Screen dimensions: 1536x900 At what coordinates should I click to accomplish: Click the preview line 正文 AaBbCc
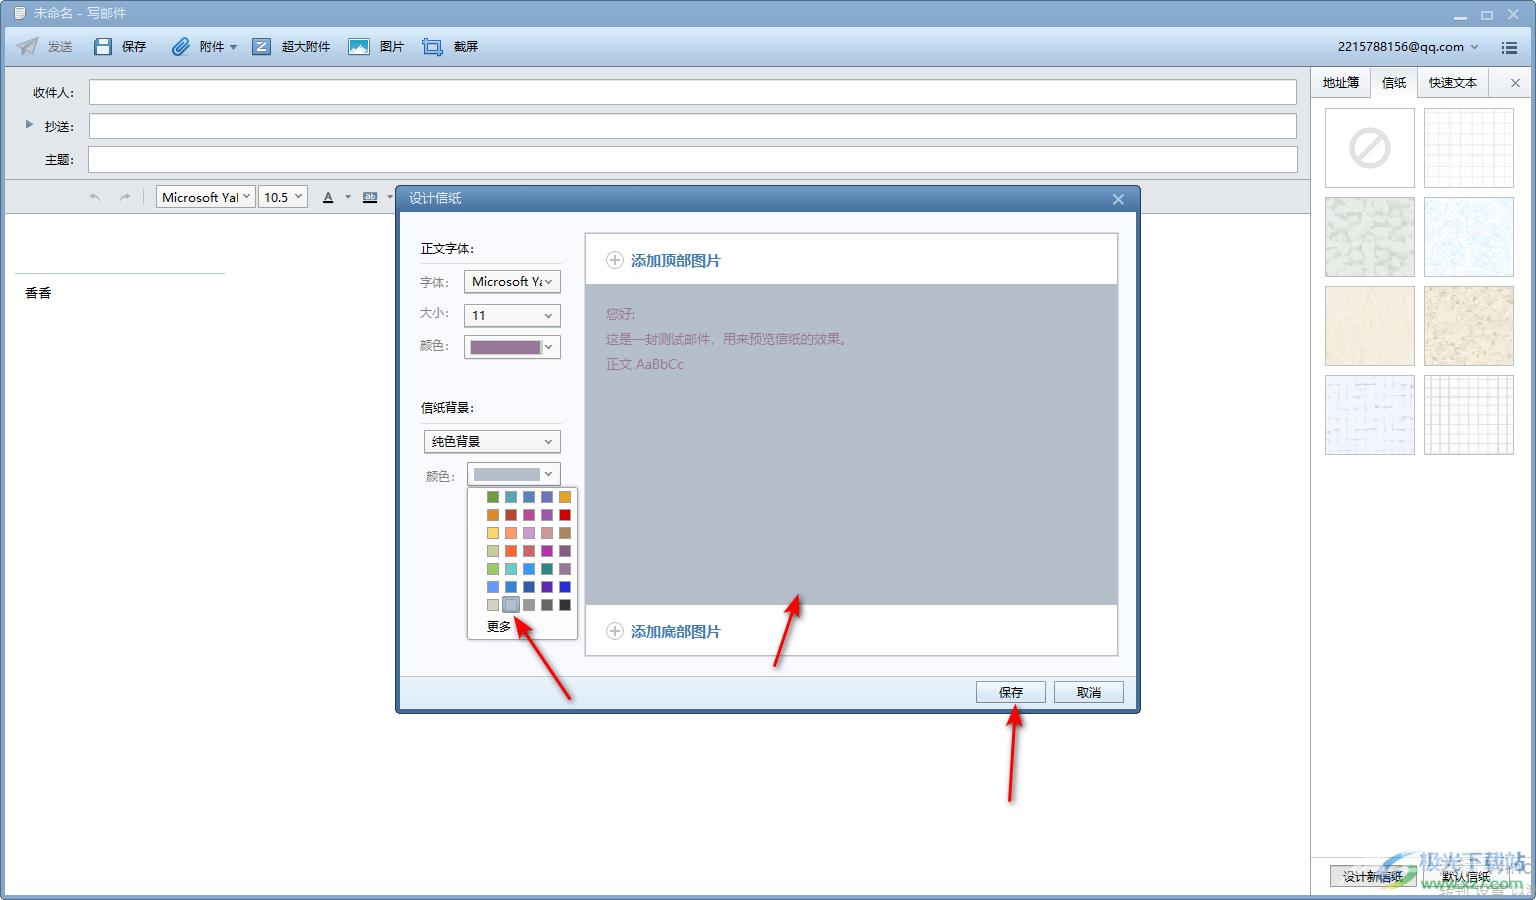645,364
